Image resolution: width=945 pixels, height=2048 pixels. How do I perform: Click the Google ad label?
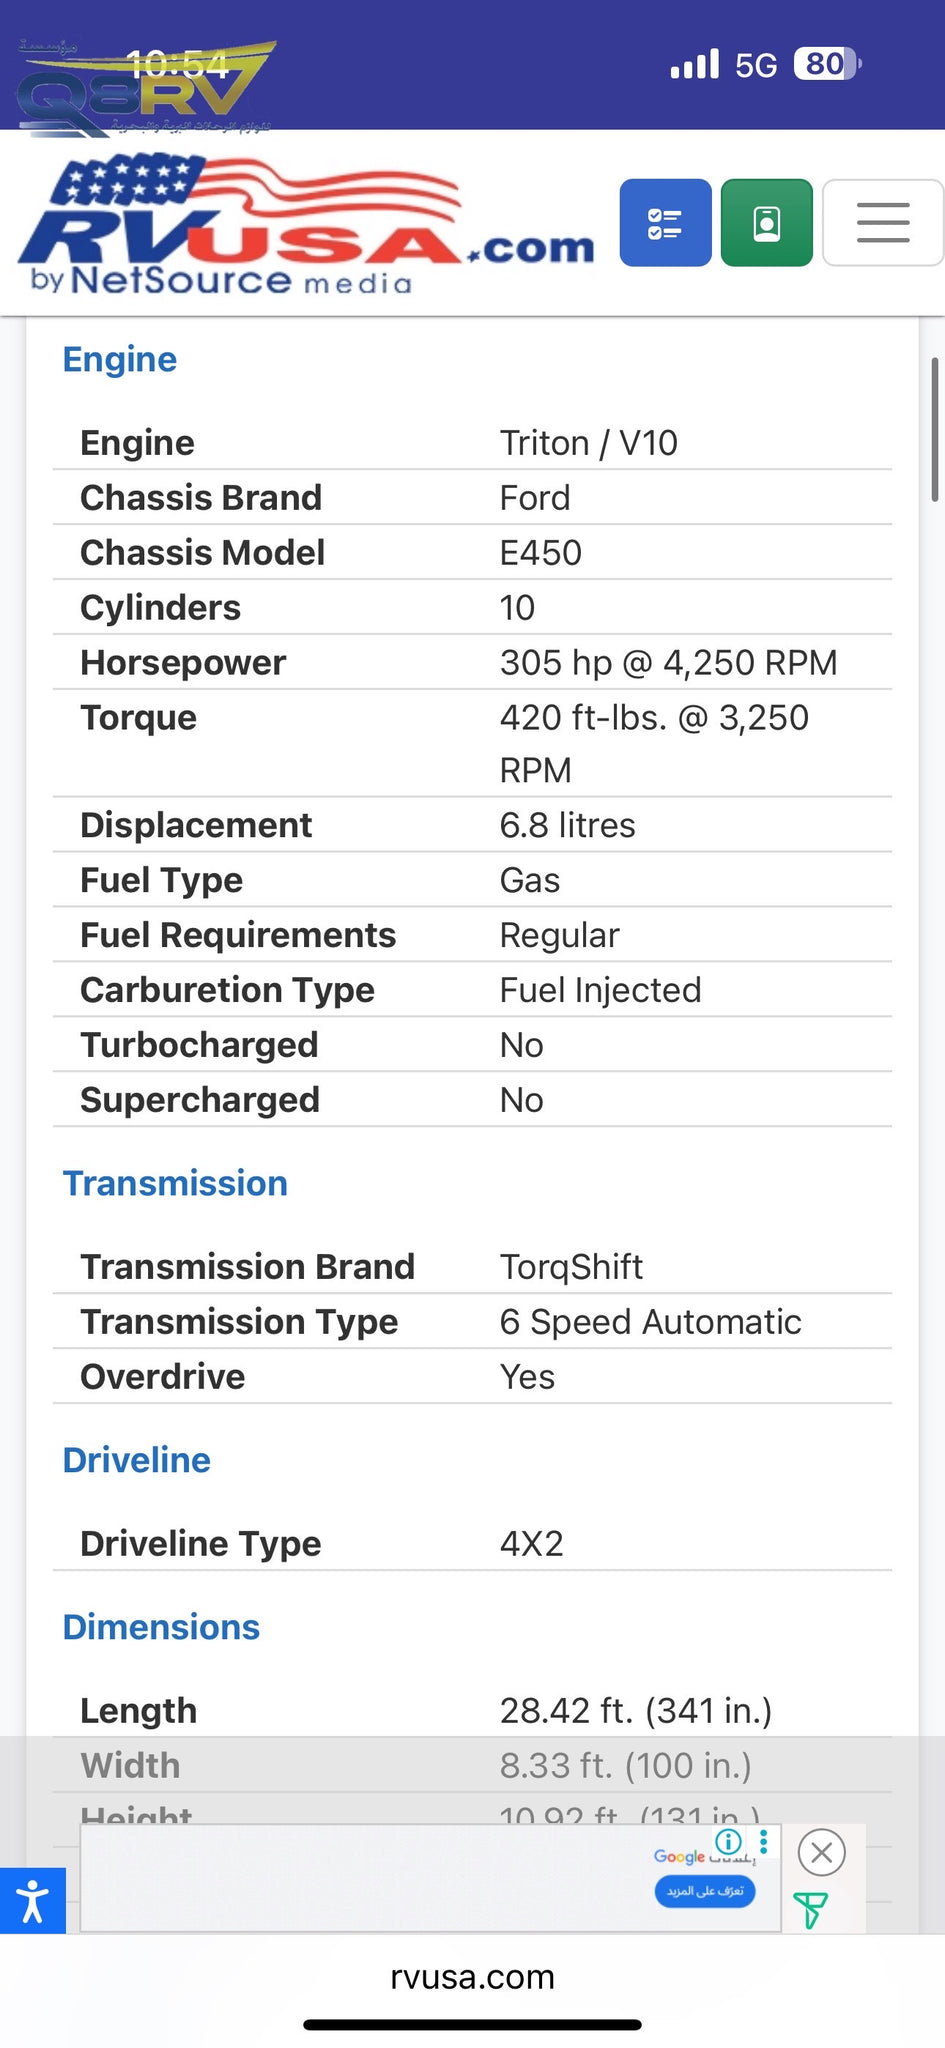(x=680, y=1857)
